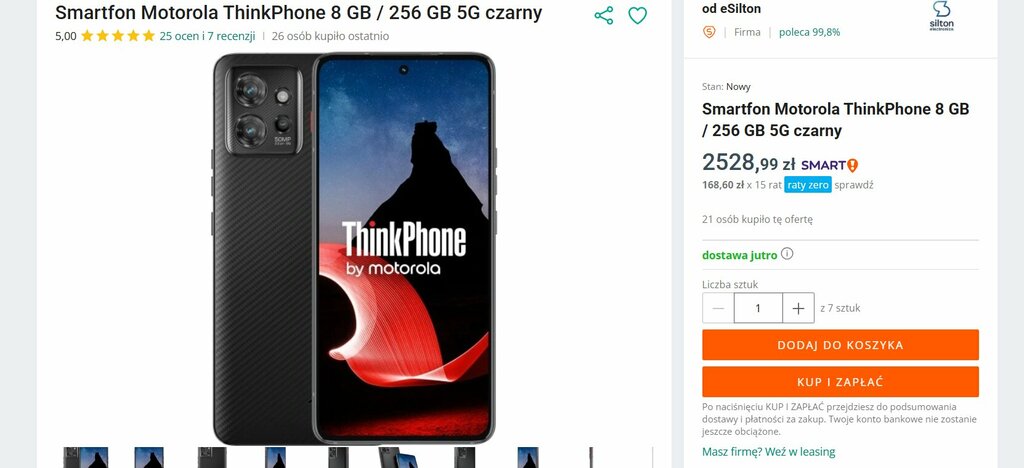Click the info icon next to dostawa jutro
The width and height of the screenshot is (1024, 468).
(787, 253)
